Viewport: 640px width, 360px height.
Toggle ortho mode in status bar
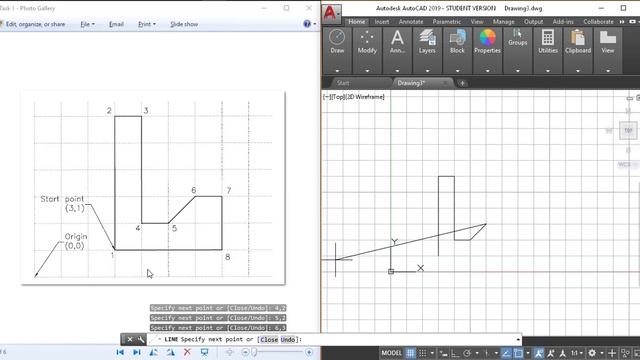[455, 353]
